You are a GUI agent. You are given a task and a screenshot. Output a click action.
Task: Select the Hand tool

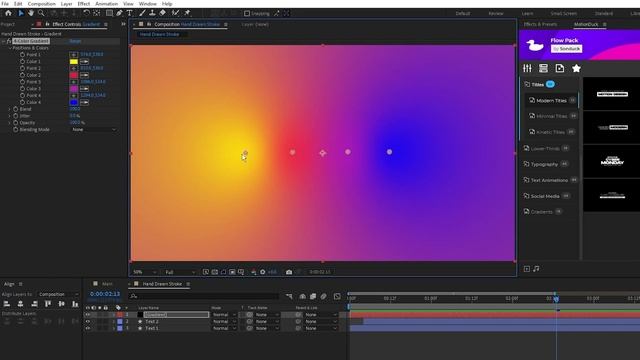[31, 13]
